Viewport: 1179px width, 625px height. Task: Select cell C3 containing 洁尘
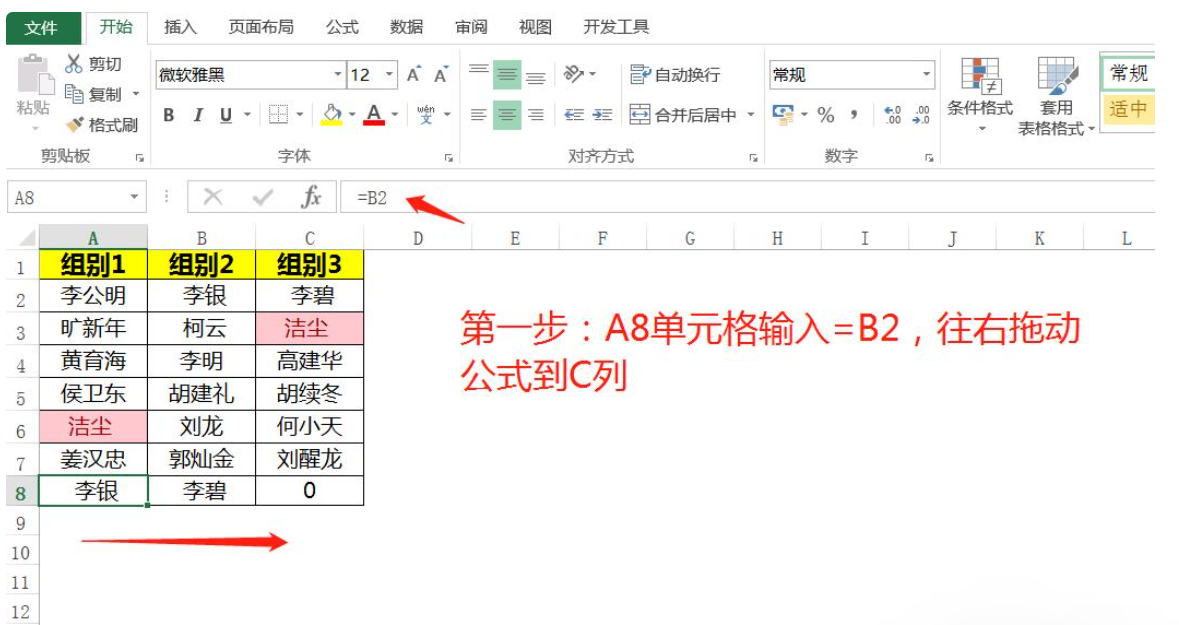309,328
